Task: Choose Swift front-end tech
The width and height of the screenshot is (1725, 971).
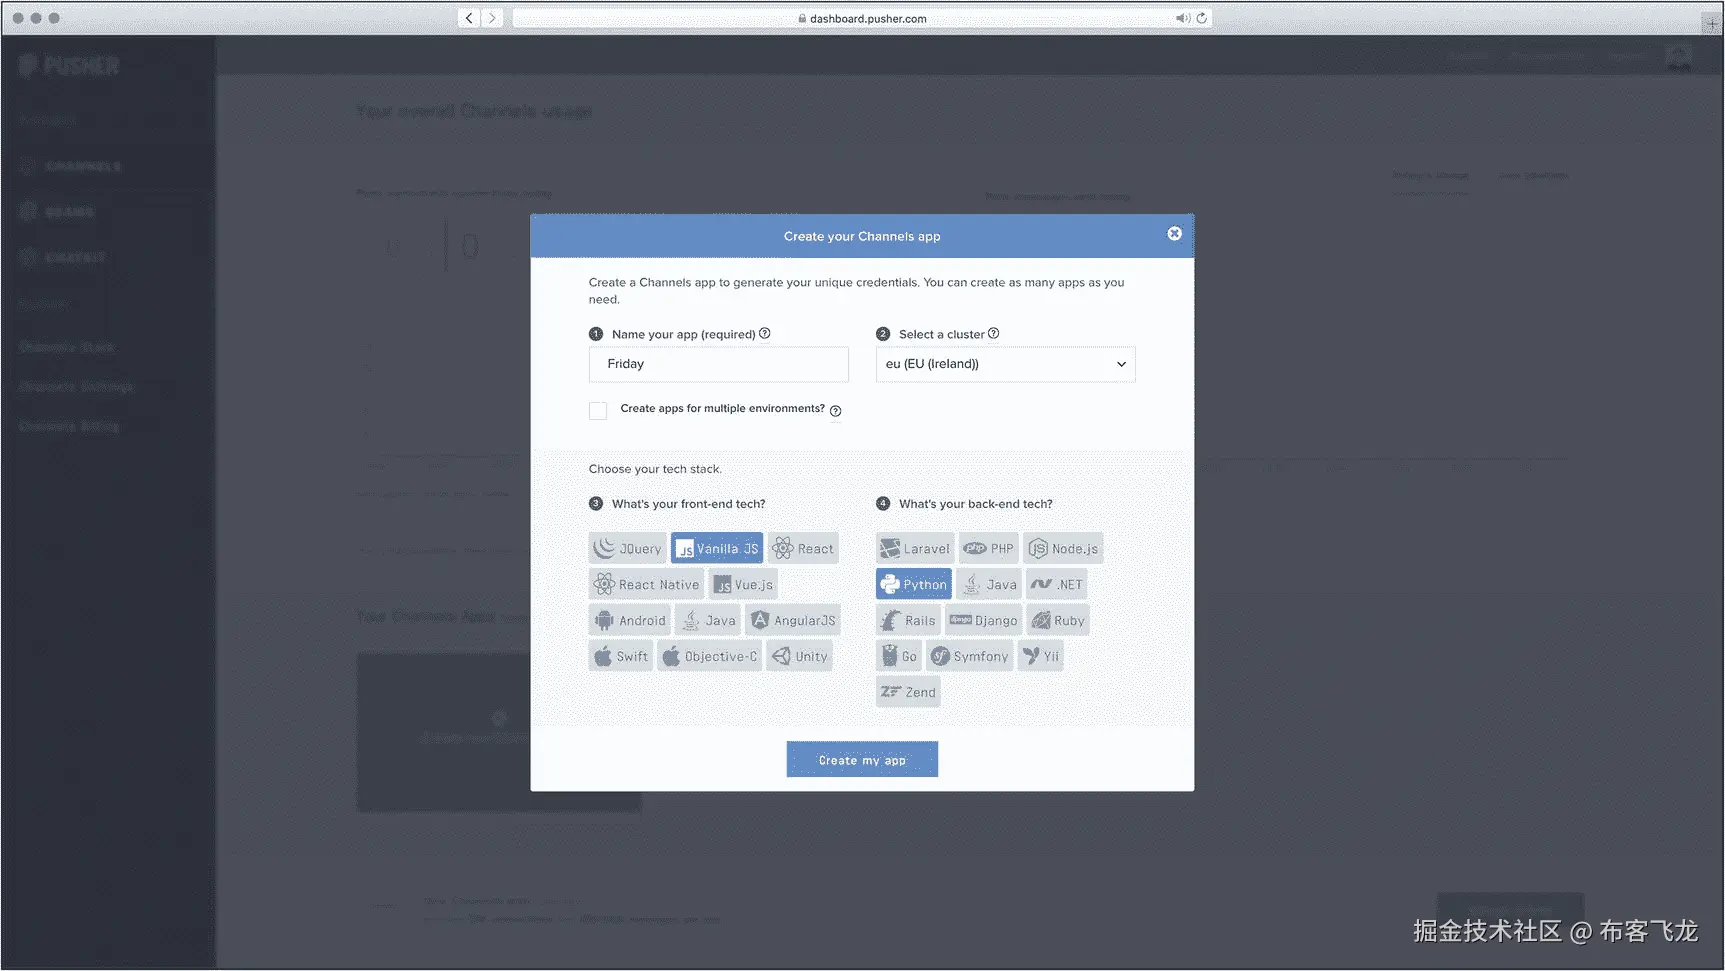Action: (621, 656)
